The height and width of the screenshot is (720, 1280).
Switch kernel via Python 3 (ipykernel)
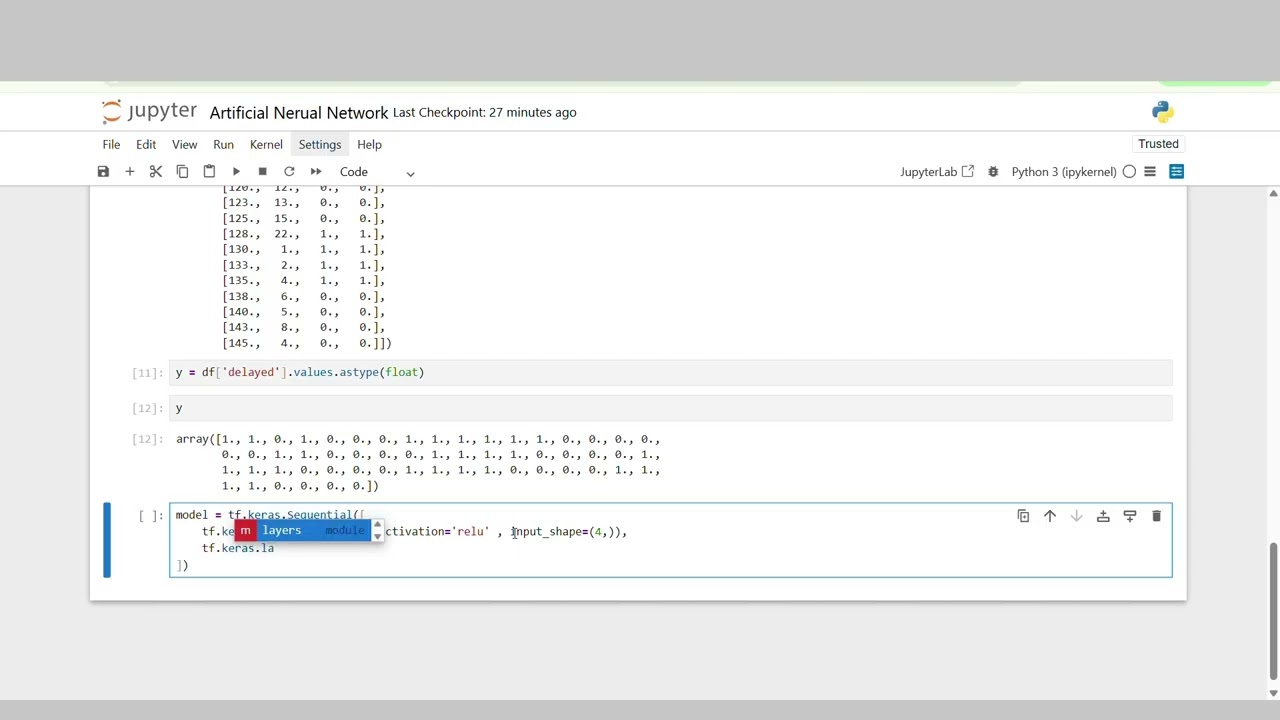(1063, 172)
